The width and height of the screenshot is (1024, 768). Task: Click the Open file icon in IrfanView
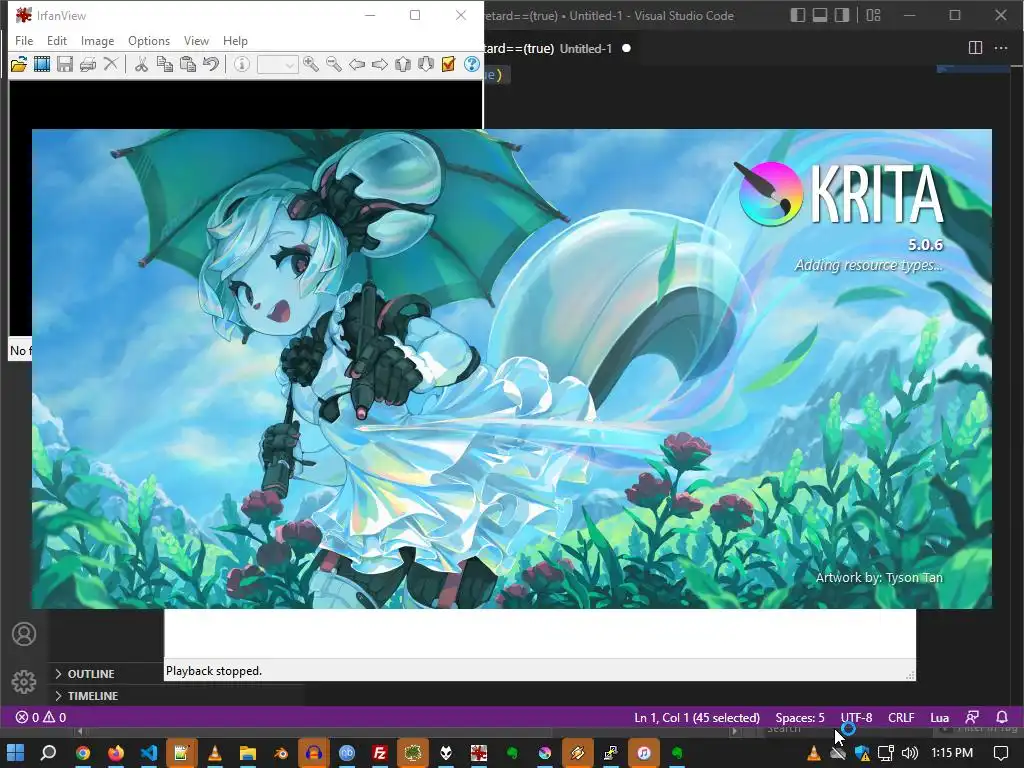pos(19,64)
